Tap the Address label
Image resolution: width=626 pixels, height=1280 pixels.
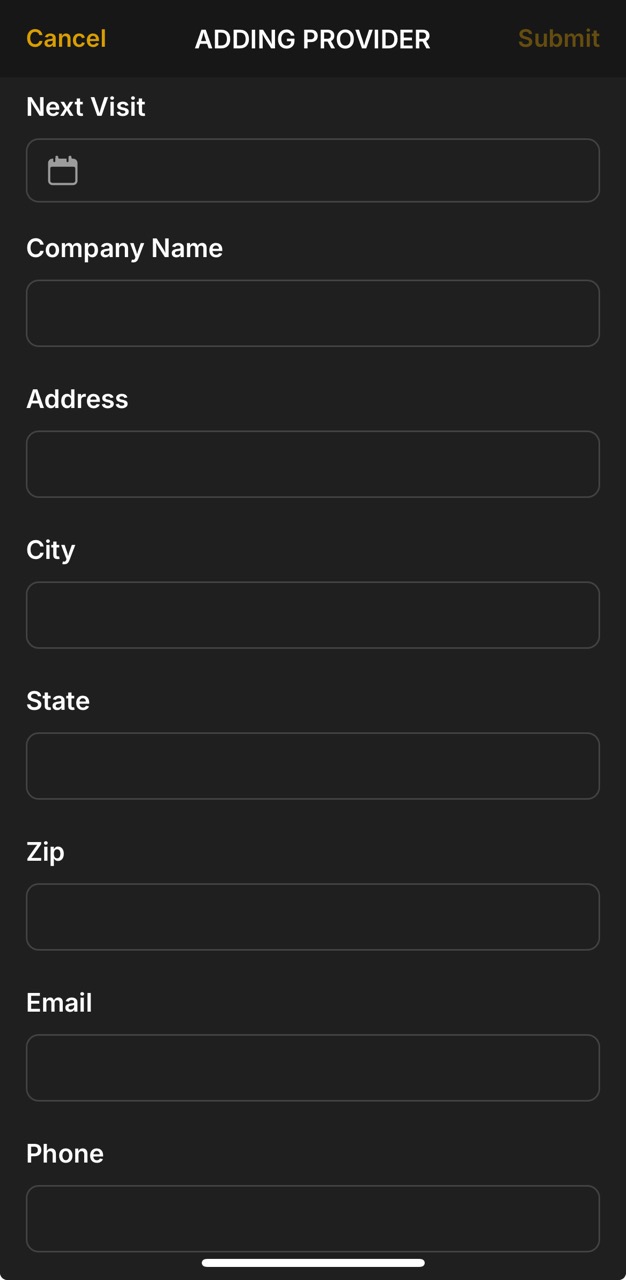[x=77, y=399]
